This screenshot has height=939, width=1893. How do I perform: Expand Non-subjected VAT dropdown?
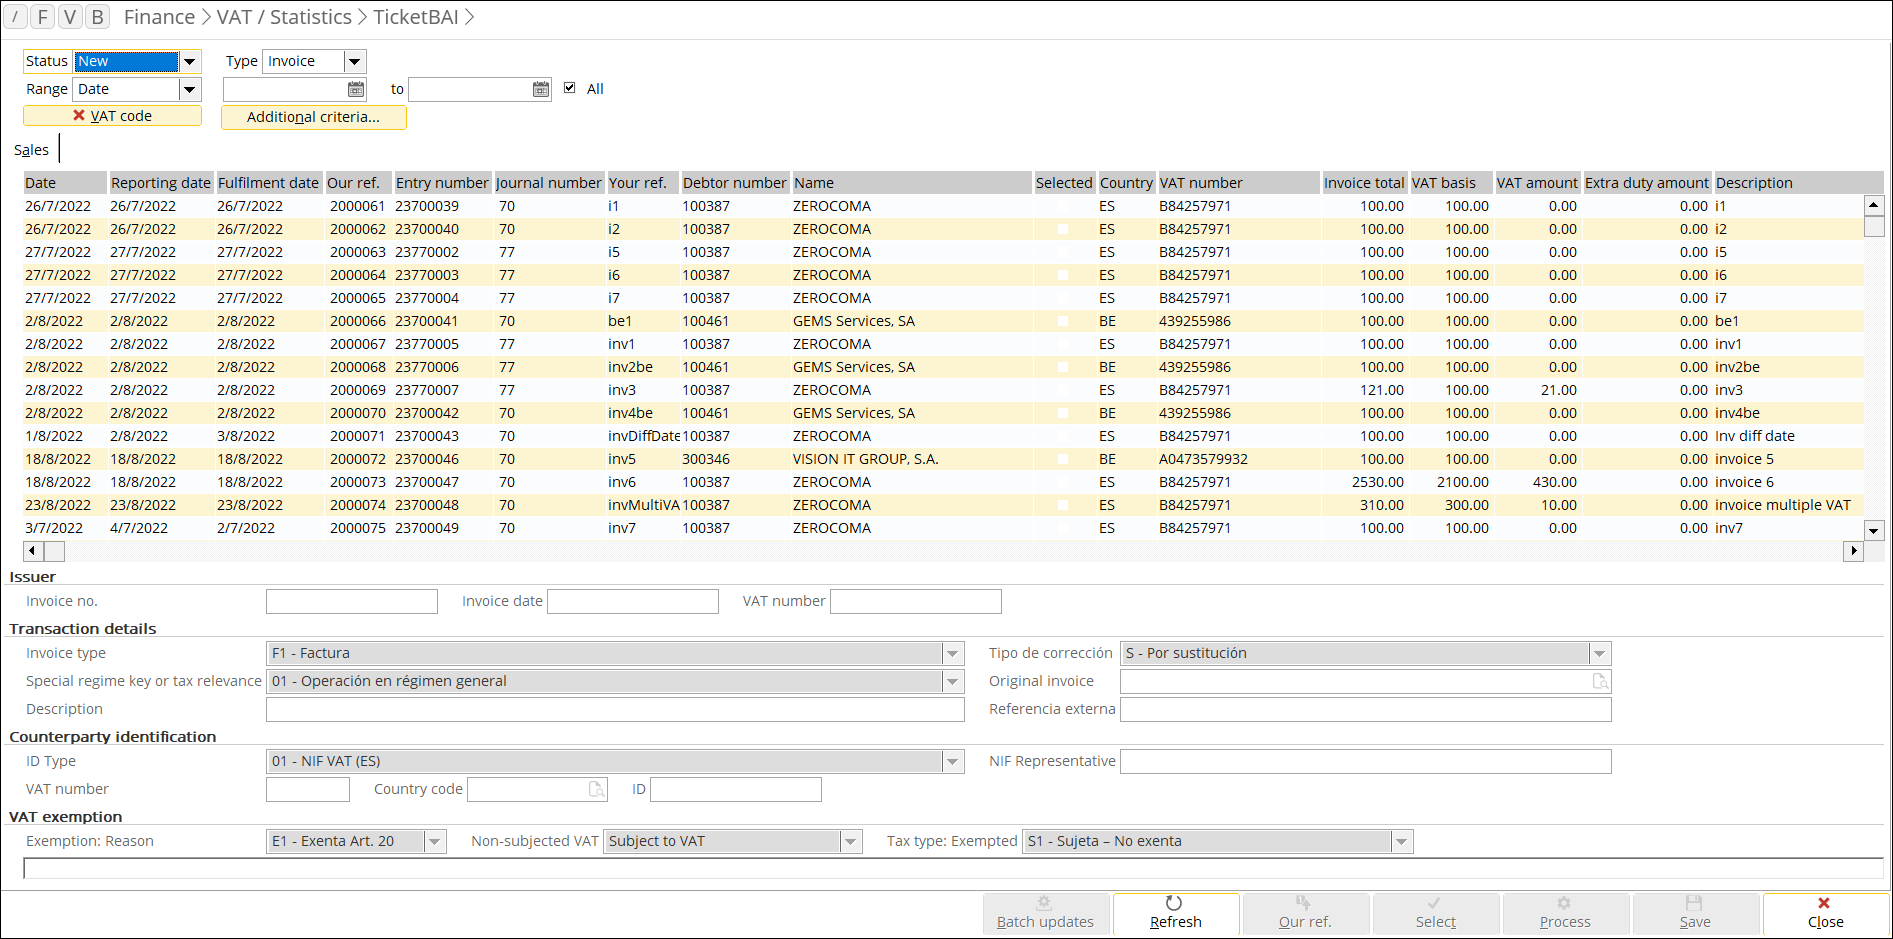click(851, 841)
